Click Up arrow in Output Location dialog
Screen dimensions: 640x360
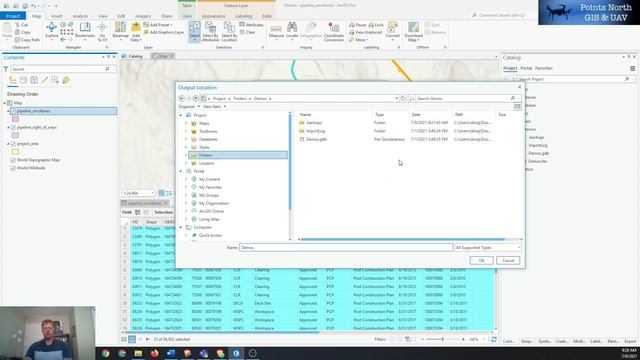[x=196, y=98]
